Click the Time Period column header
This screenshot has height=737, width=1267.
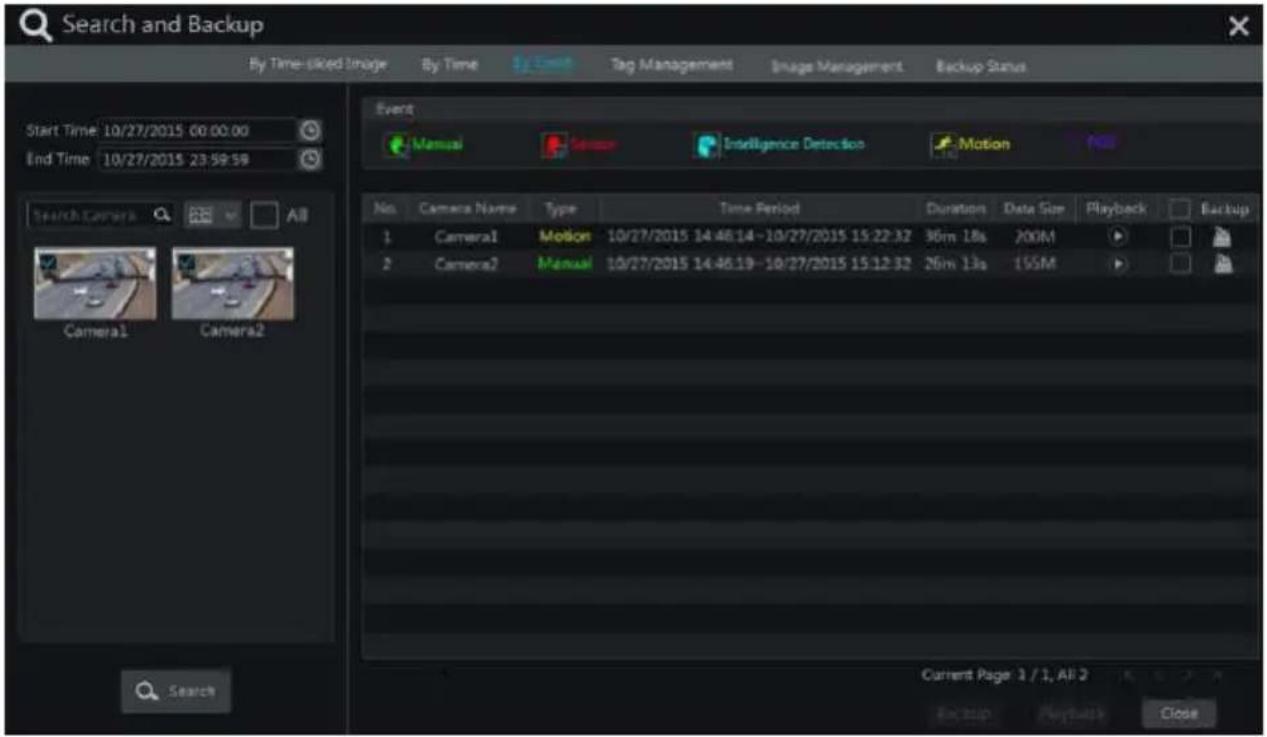pyautogui.click(x=759, y=209)
